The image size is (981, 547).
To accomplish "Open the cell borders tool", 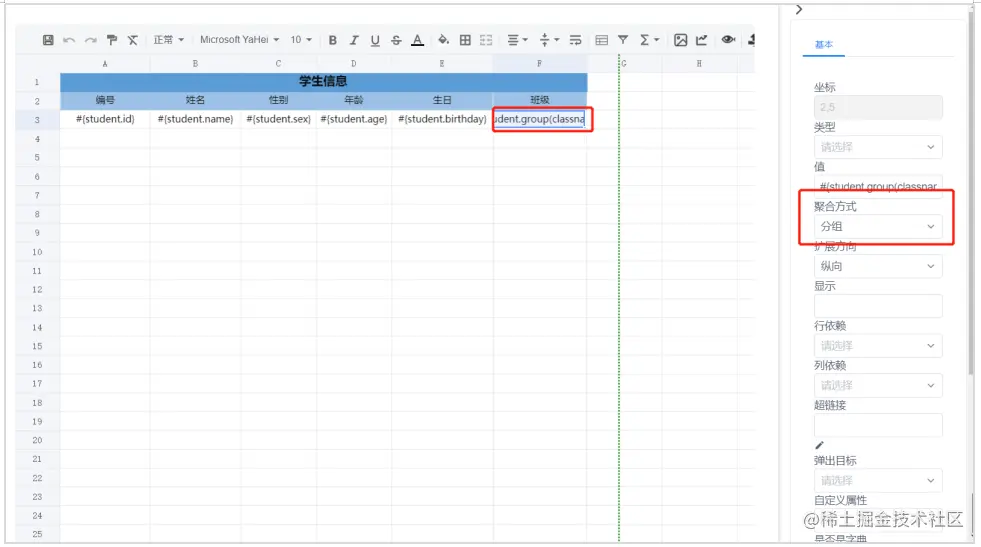I will pos(465,40).
